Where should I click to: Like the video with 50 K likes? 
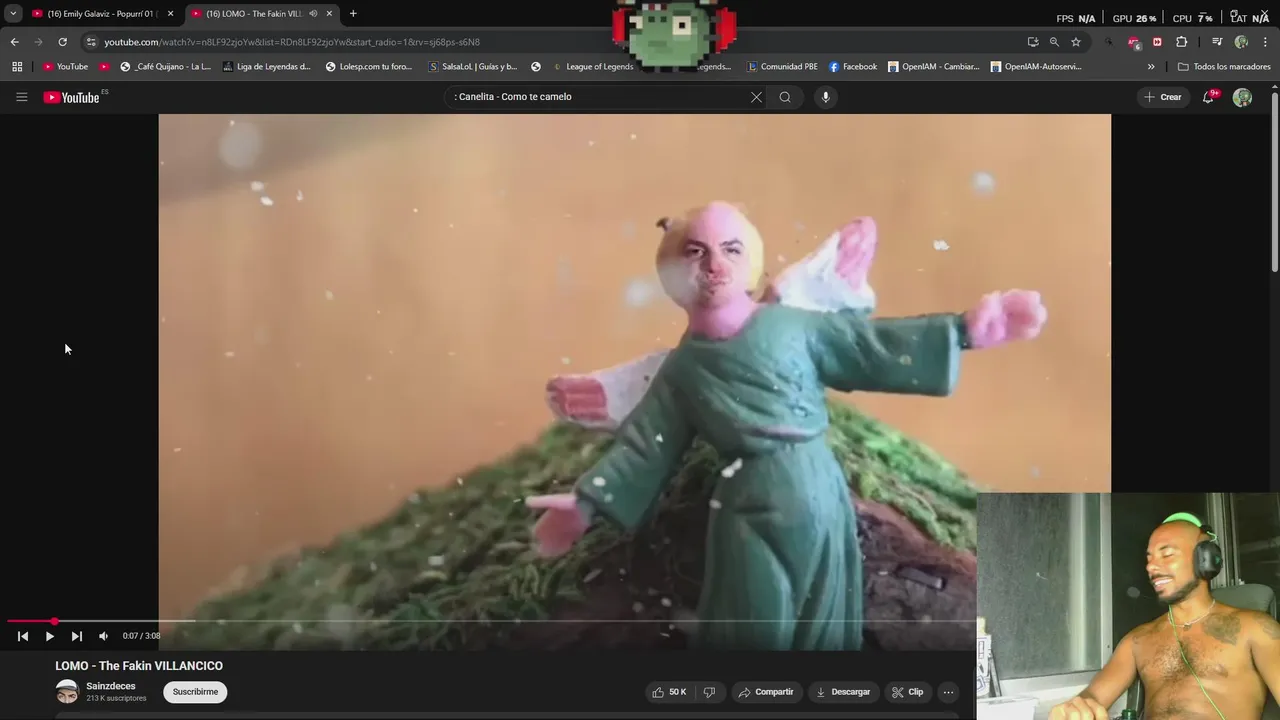click(669, 692)
